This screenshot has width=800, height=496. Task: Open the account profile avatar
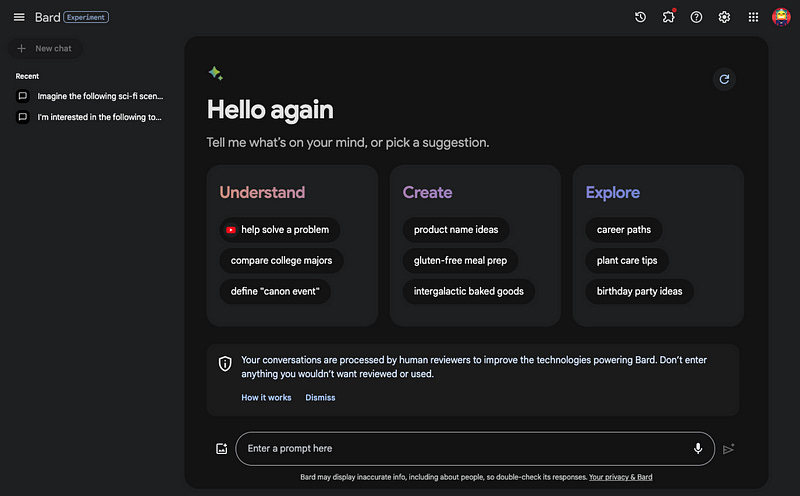point(781,17)
